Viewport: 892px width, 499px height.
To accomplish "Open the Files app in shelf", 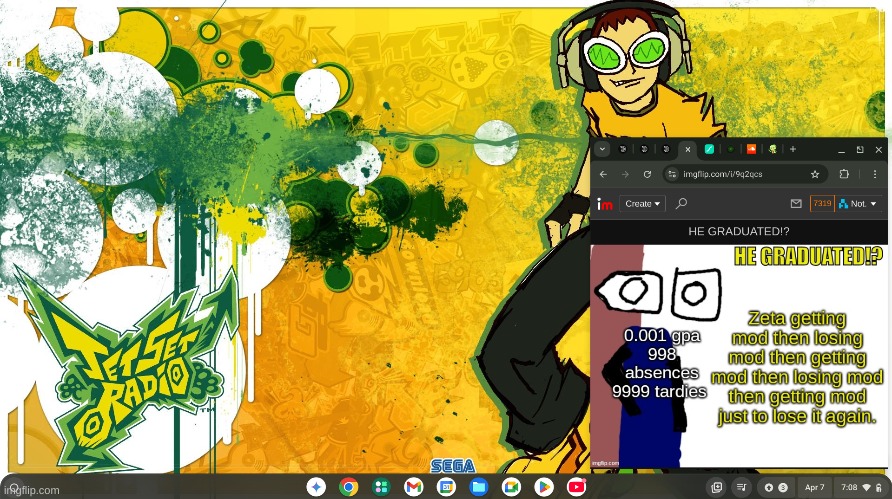I will (x=478, y=487).
